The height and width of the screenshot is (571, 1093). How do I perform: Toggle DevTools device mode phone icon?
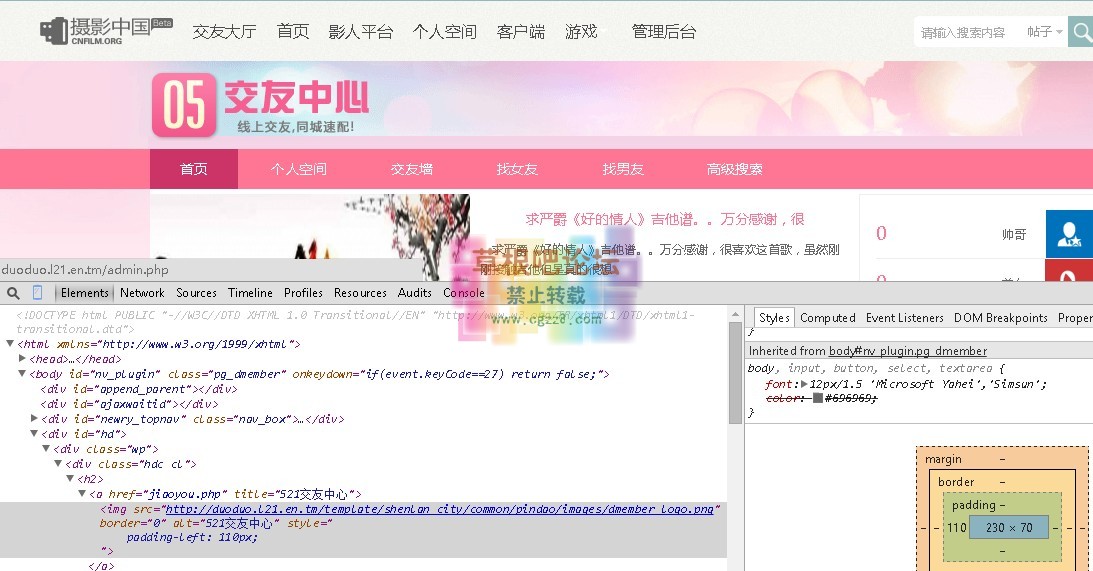click(x=38, y=293)
